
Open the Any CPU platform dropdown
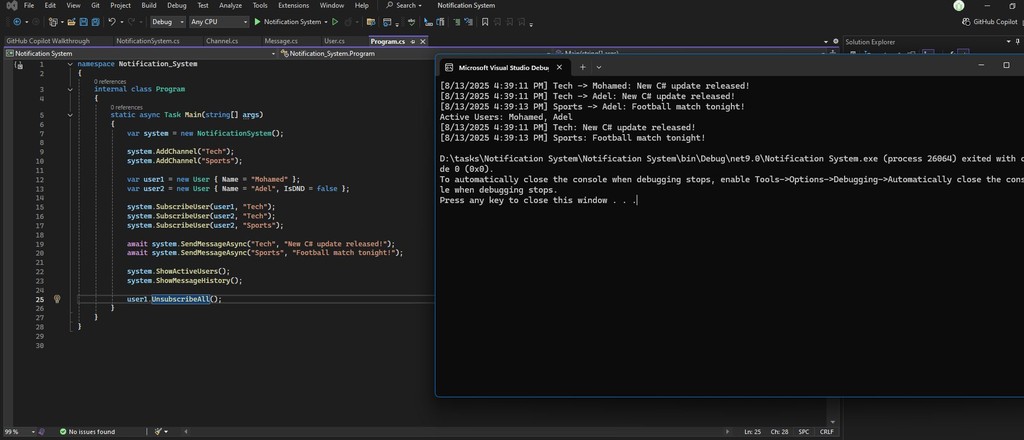(218, 21)
